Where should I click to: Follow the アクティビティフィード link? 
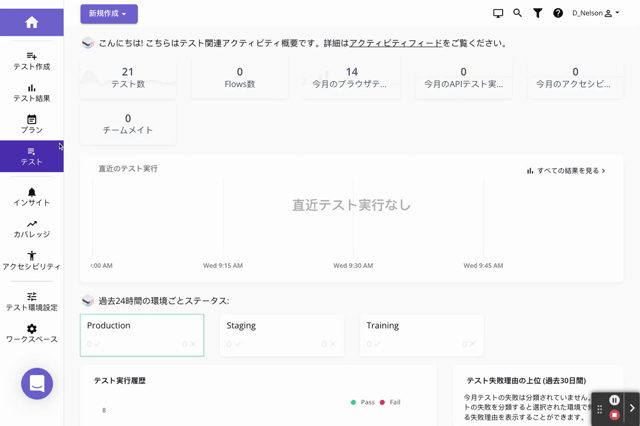[395, 44]
